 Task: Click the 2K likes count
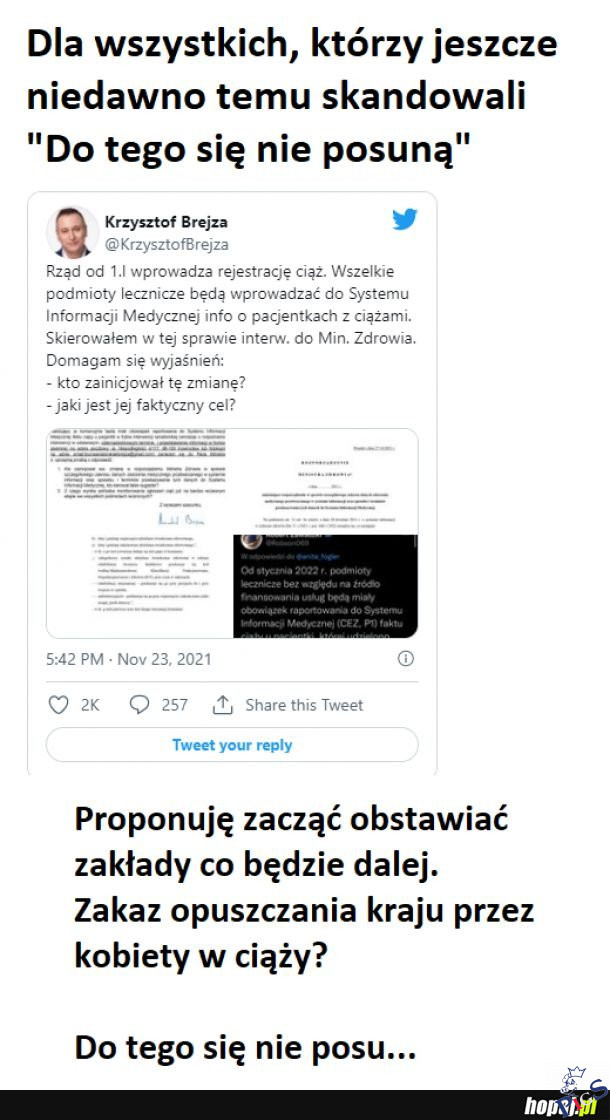coord(90,705)
